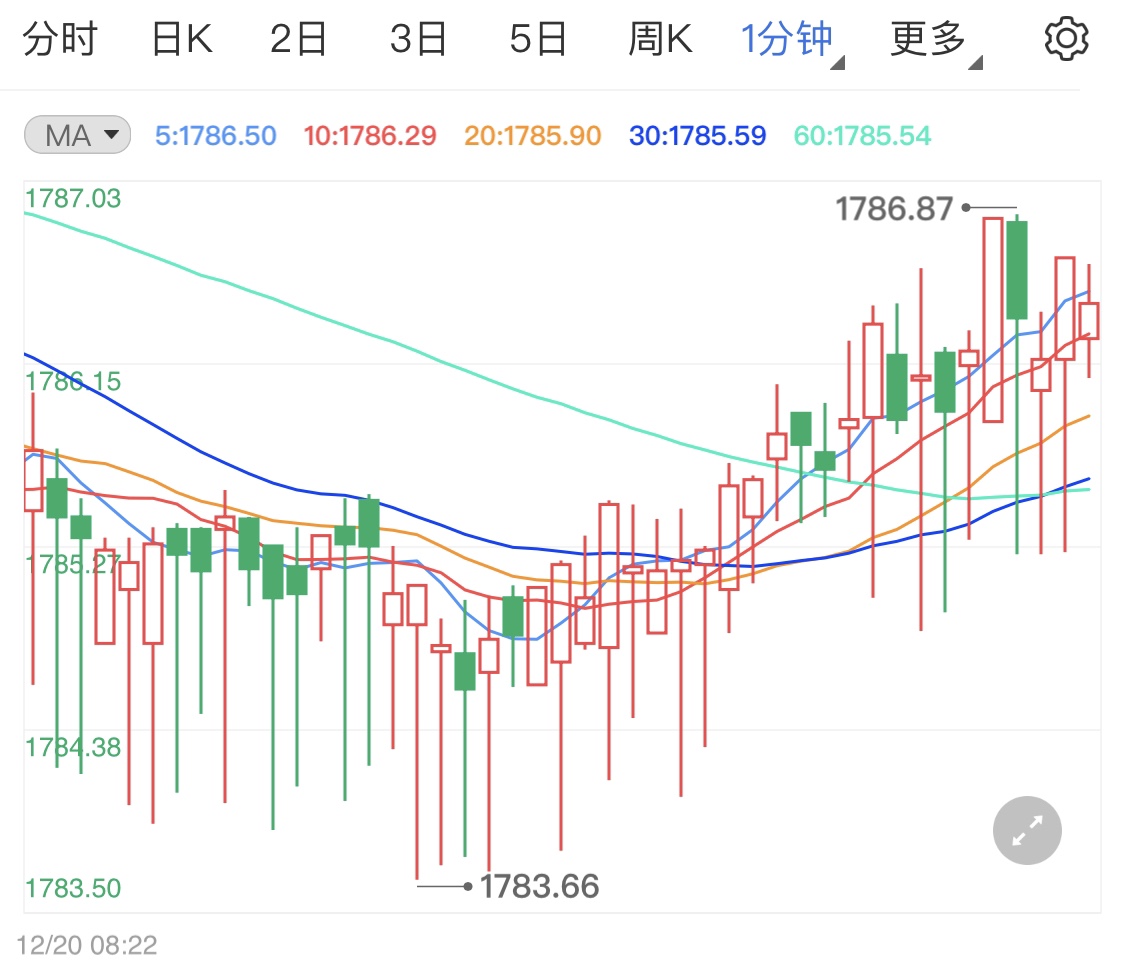Click the y-axis label 1784.38
This screenshot has width=1125, height=961.
(x=73, y=747)
